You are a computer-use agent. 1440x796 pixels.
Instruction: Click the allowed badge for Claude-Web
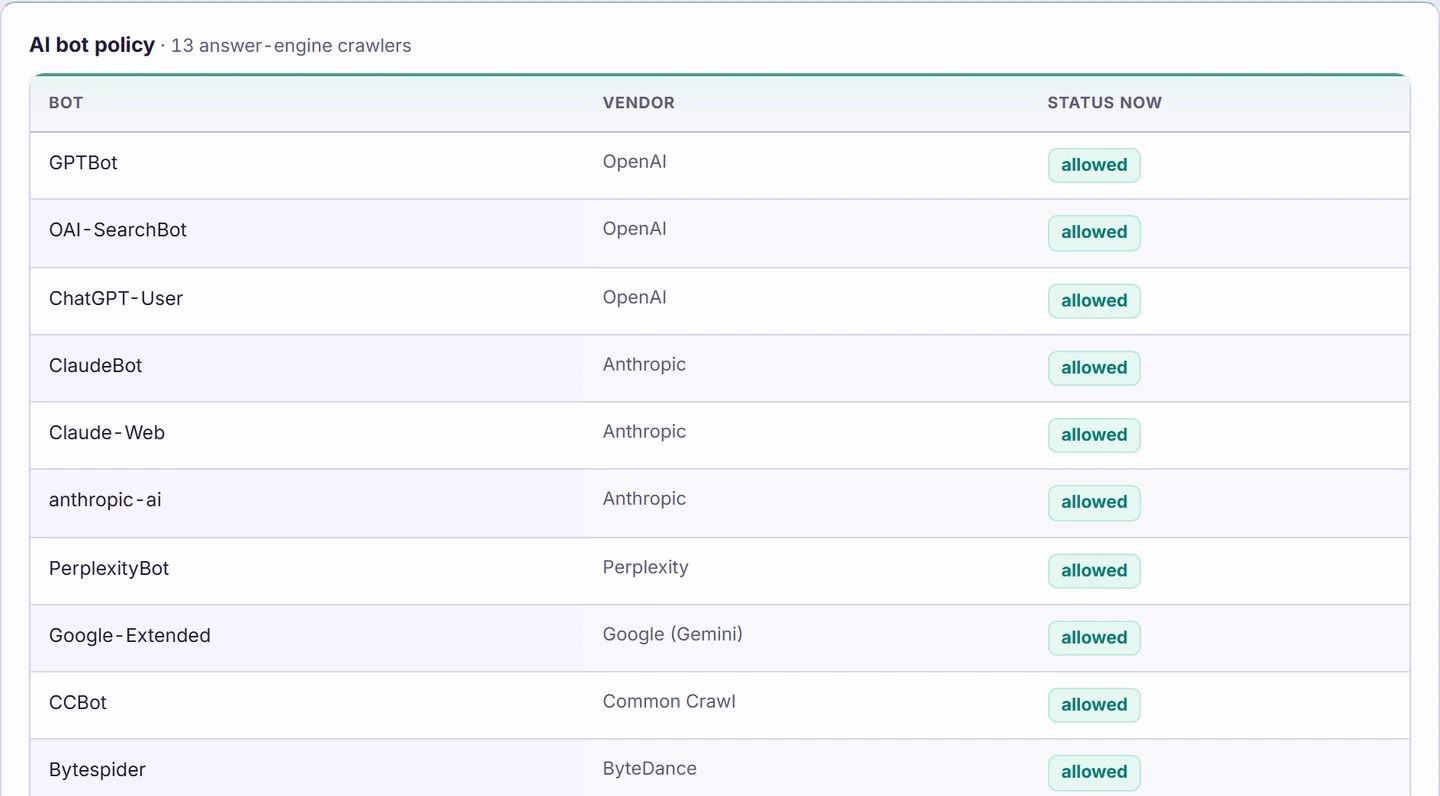(1094, 434)
